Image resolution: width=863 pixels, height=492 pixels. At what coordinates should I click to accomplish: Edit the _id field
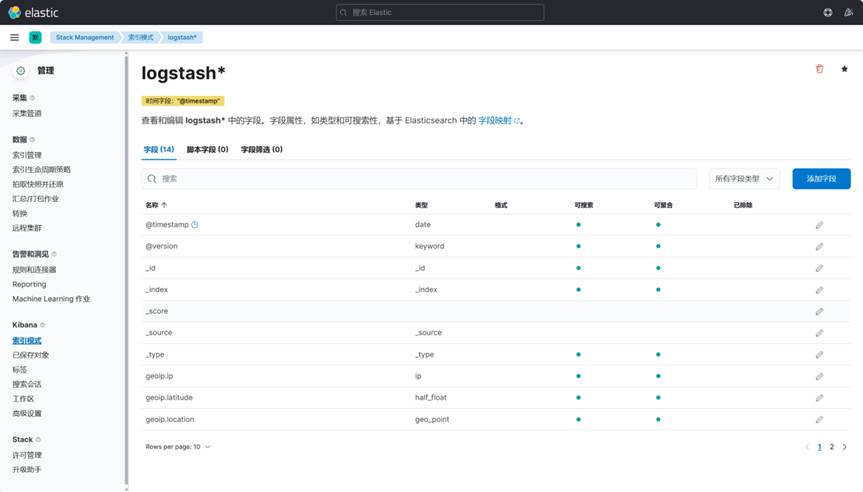click(x=820, y=268)
